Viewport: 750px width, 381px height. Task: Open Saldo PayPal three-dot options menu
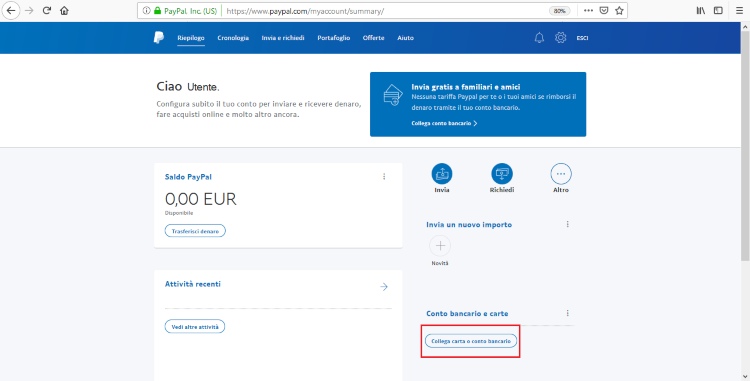pos(384,177)
